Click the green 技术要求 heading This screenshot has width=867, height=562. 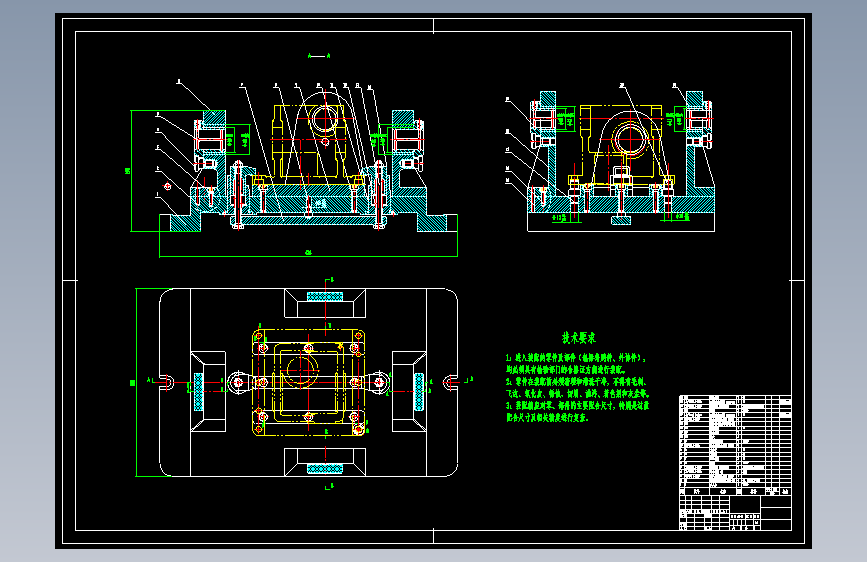pyautogui.click(x=578, y=337)
